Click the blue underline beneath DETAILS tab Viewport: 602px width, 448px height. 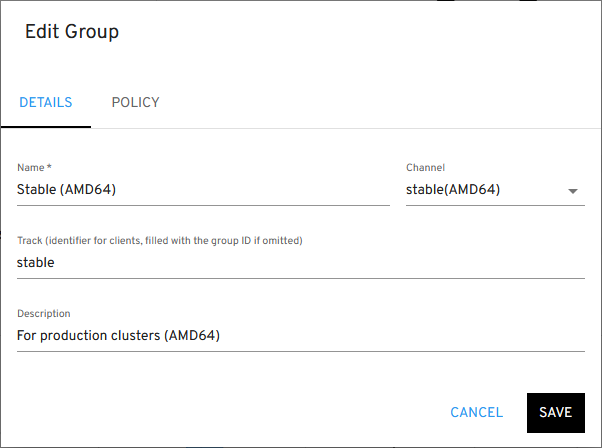click(x=46, y=126)
